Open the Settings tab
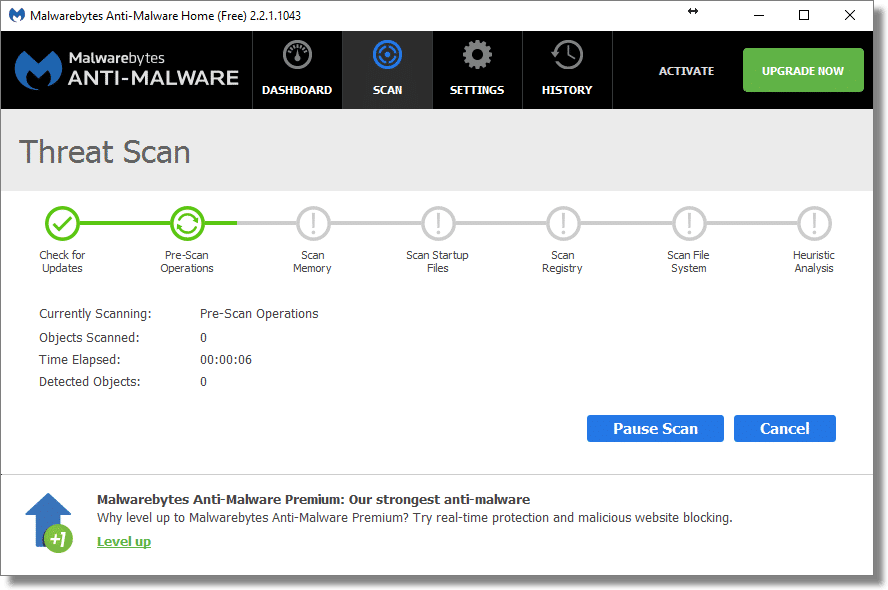The height and width of the screenshot is (590, 888). [477, 70]
